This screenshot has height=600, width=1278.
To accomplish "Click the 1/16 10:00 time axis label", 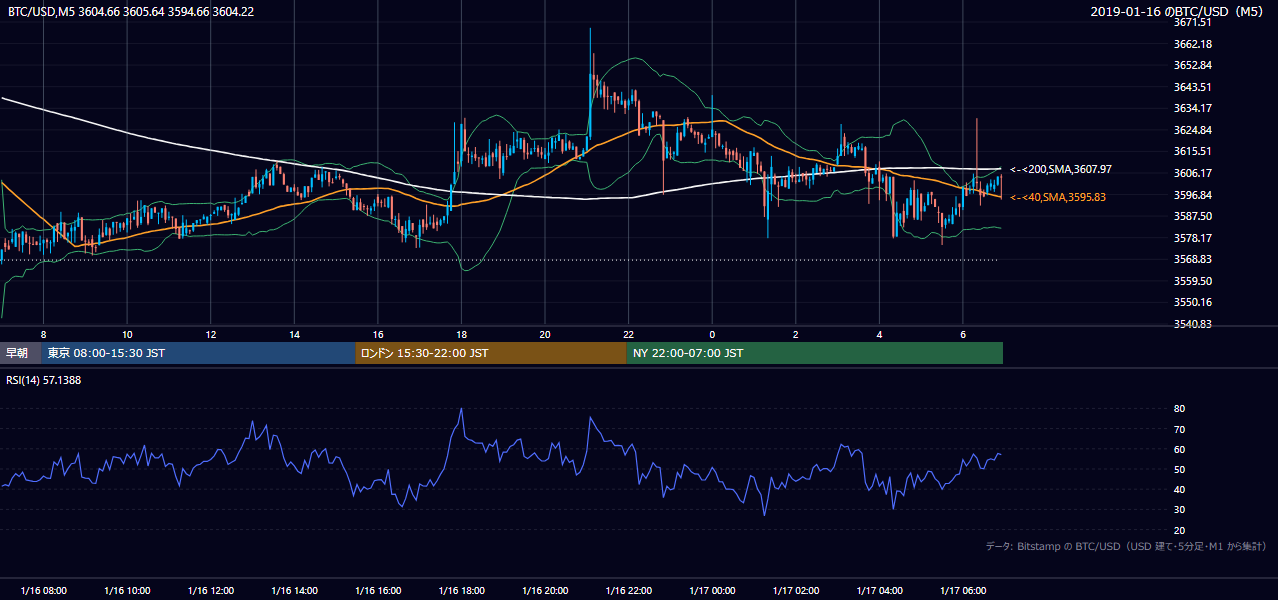I will (x=127, y=591).
